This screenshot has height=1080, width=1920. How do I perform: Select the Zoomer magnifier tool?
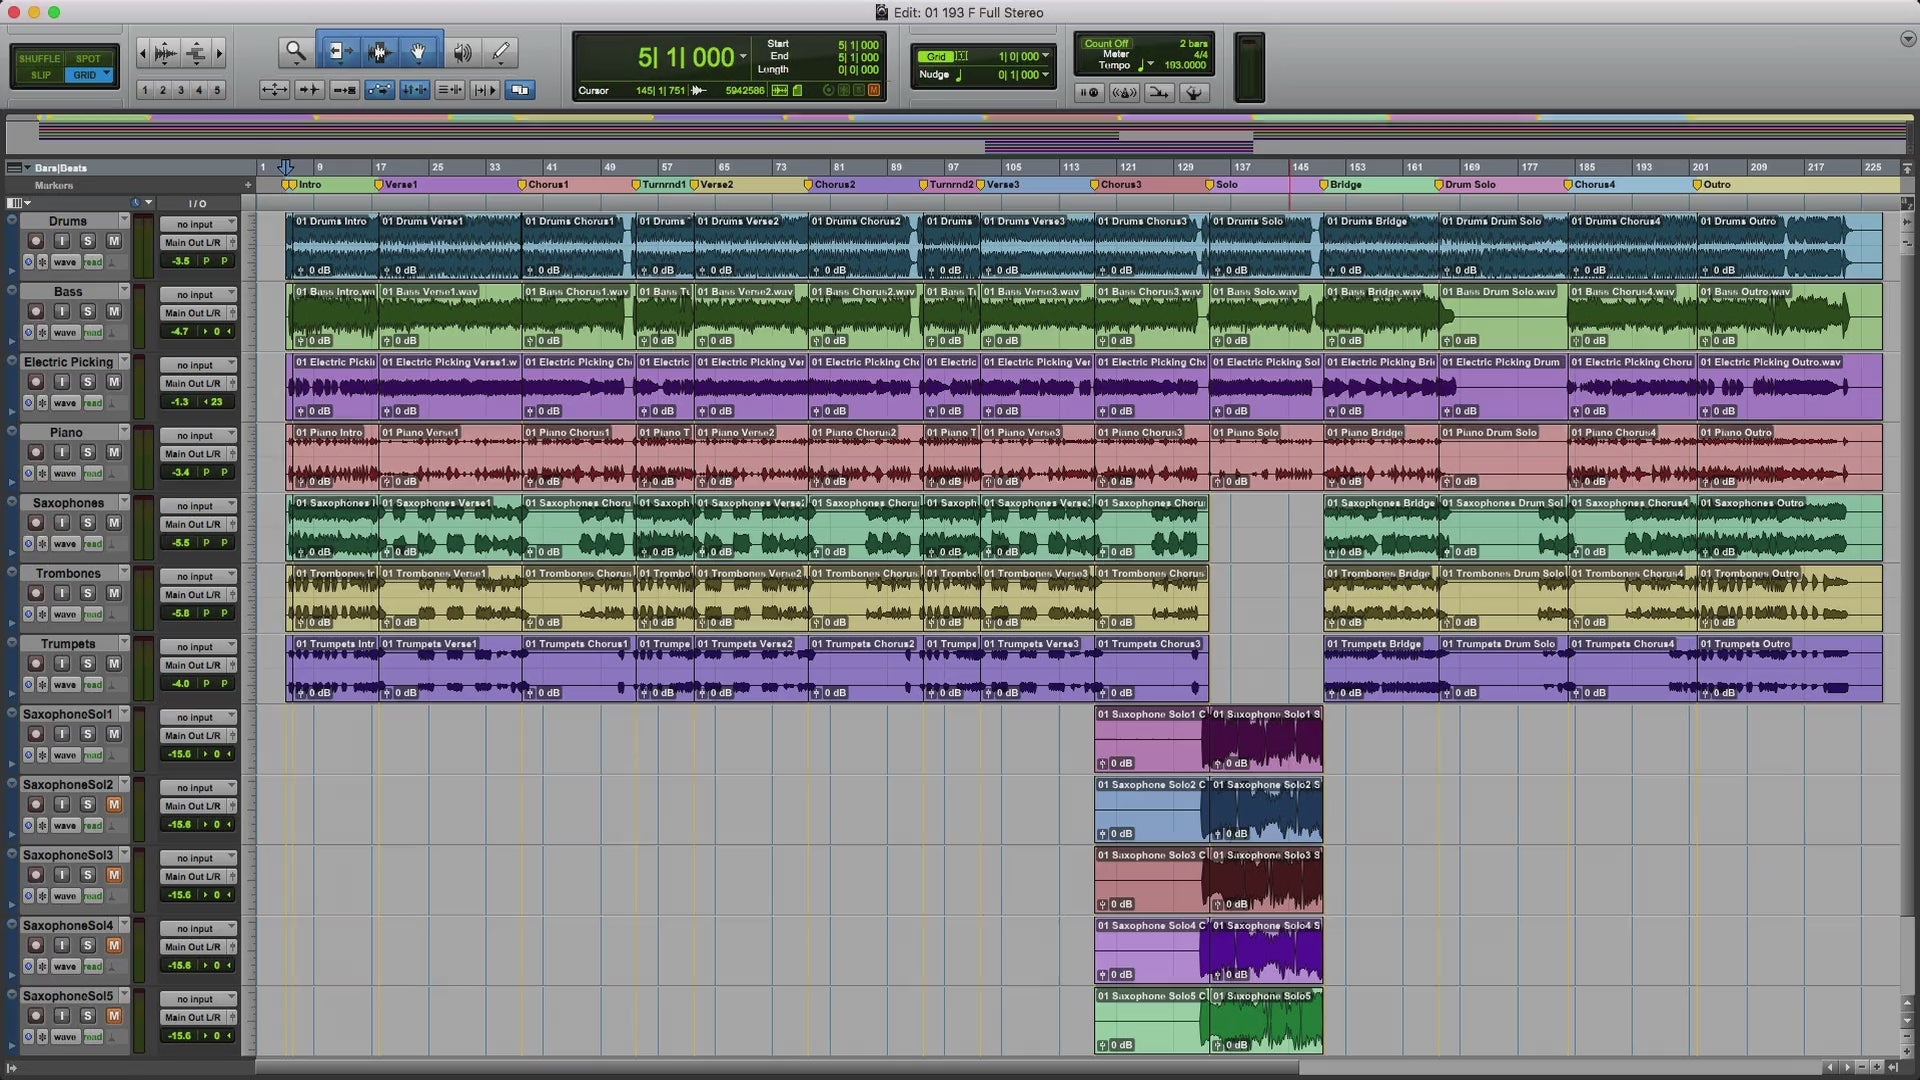(295, 51)
